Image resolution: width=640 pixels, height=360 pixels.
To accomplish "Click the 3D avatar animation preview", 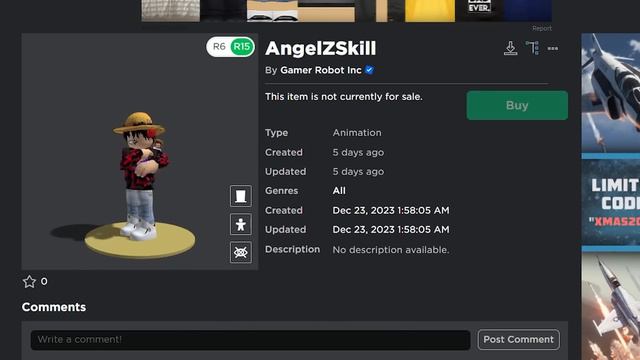I will point(140,151).
